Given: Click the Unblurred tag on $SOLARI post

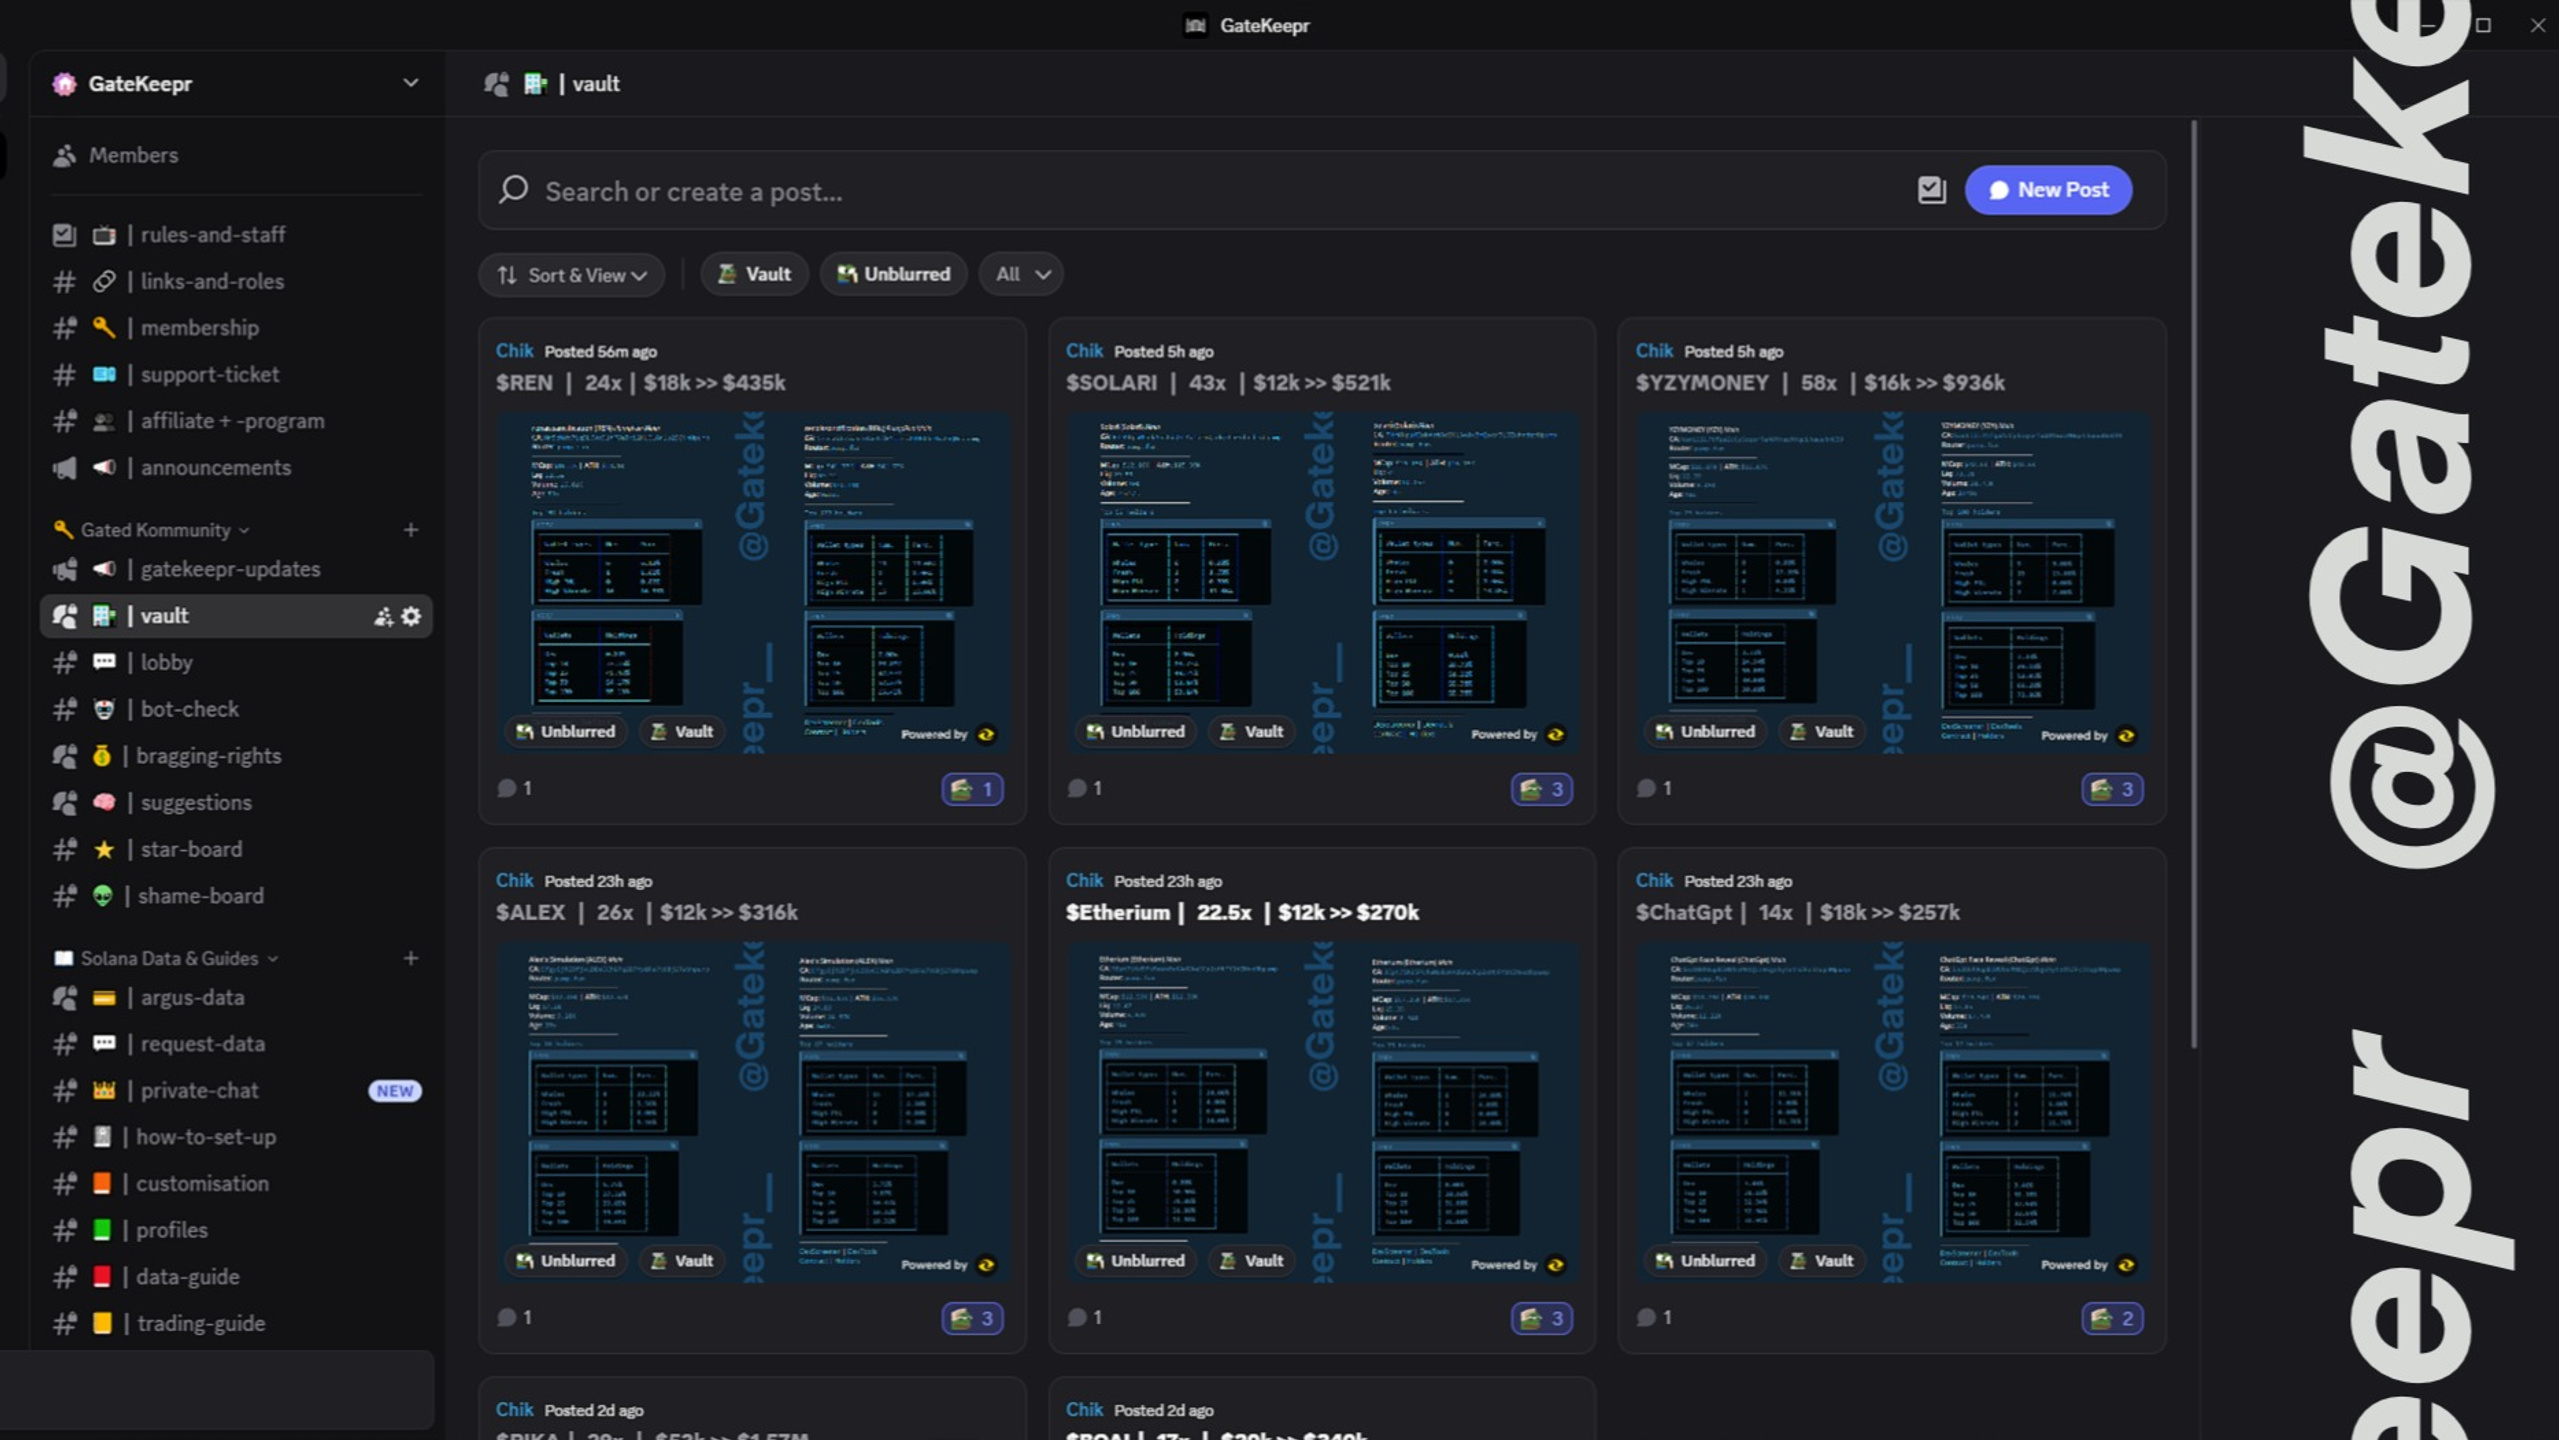Looking at the screenshot, I should [x=1134, y=732].
